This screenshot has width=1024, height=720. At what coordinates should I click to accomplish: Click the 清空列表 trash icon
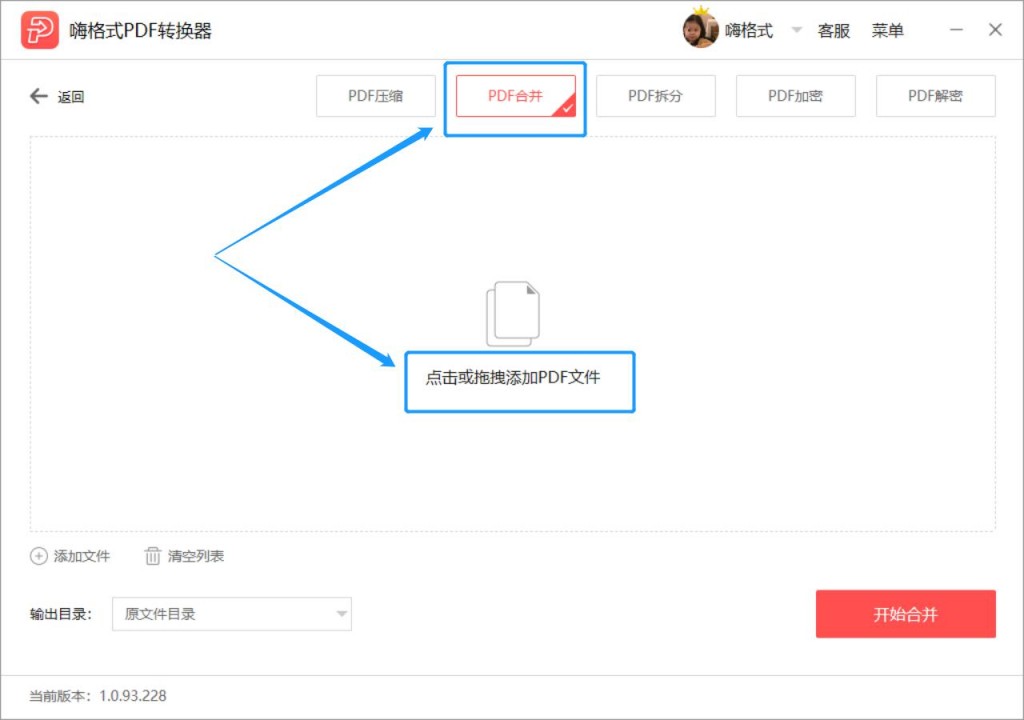coord(152,556)
